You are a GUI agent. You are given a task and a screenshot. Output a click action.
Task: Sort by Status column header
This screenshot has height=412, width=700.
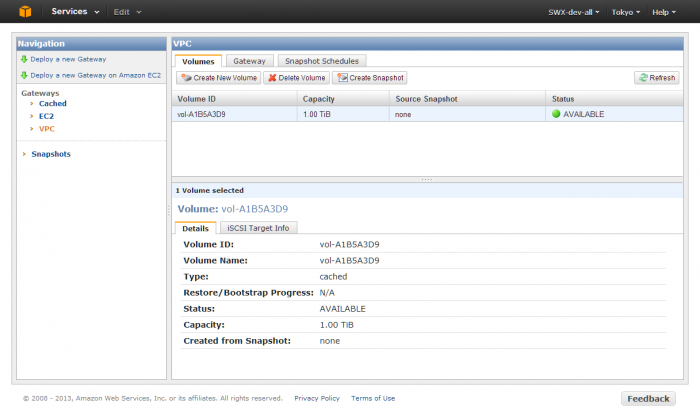614,99
